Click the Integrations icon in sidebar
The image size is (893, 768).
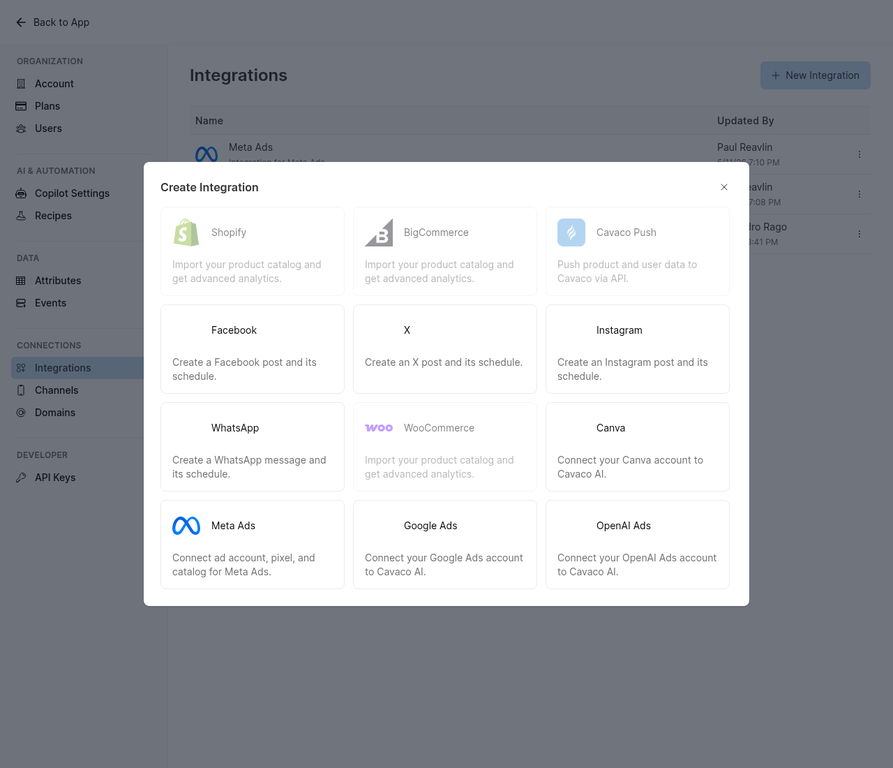point(21,368)
